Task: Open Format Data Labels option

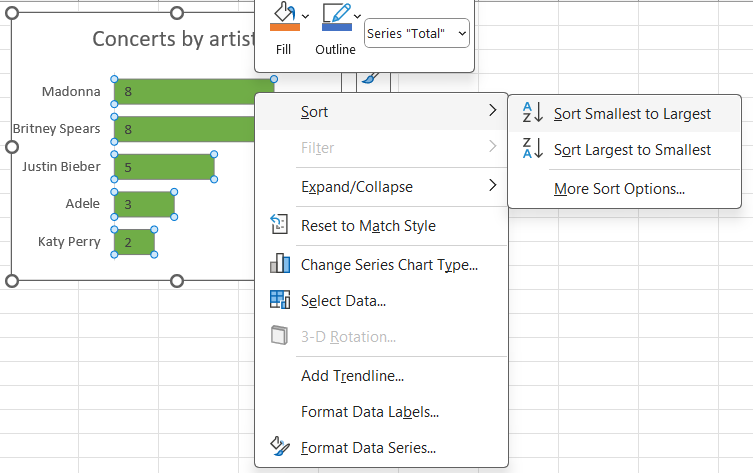Action: pos(369,411)
